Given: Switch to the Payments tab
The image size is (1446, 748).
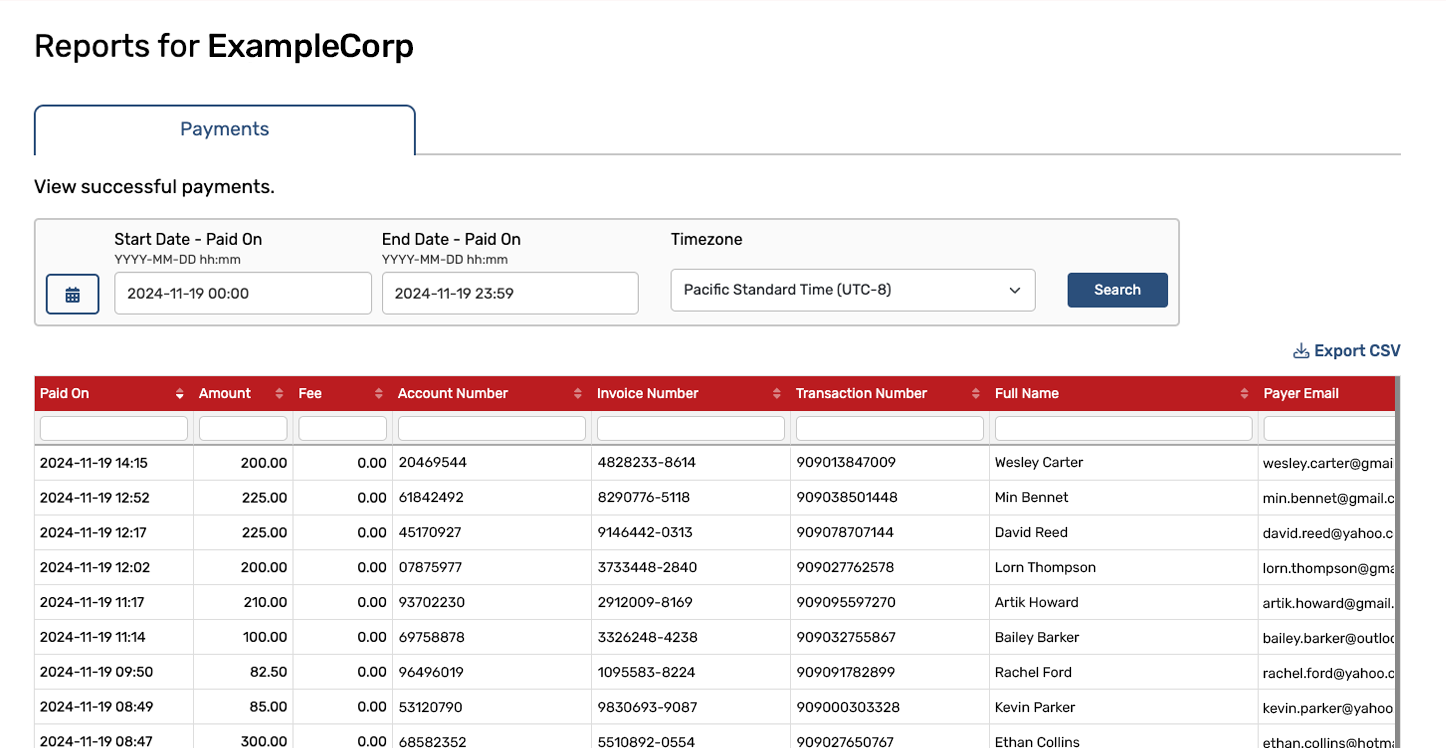Looking at the screenshot, I should point(224,128).
